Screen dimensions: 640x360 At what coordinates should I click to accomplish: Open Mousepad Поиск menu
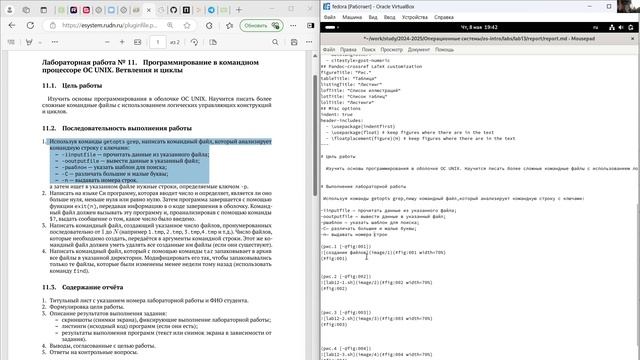point(368,49)
